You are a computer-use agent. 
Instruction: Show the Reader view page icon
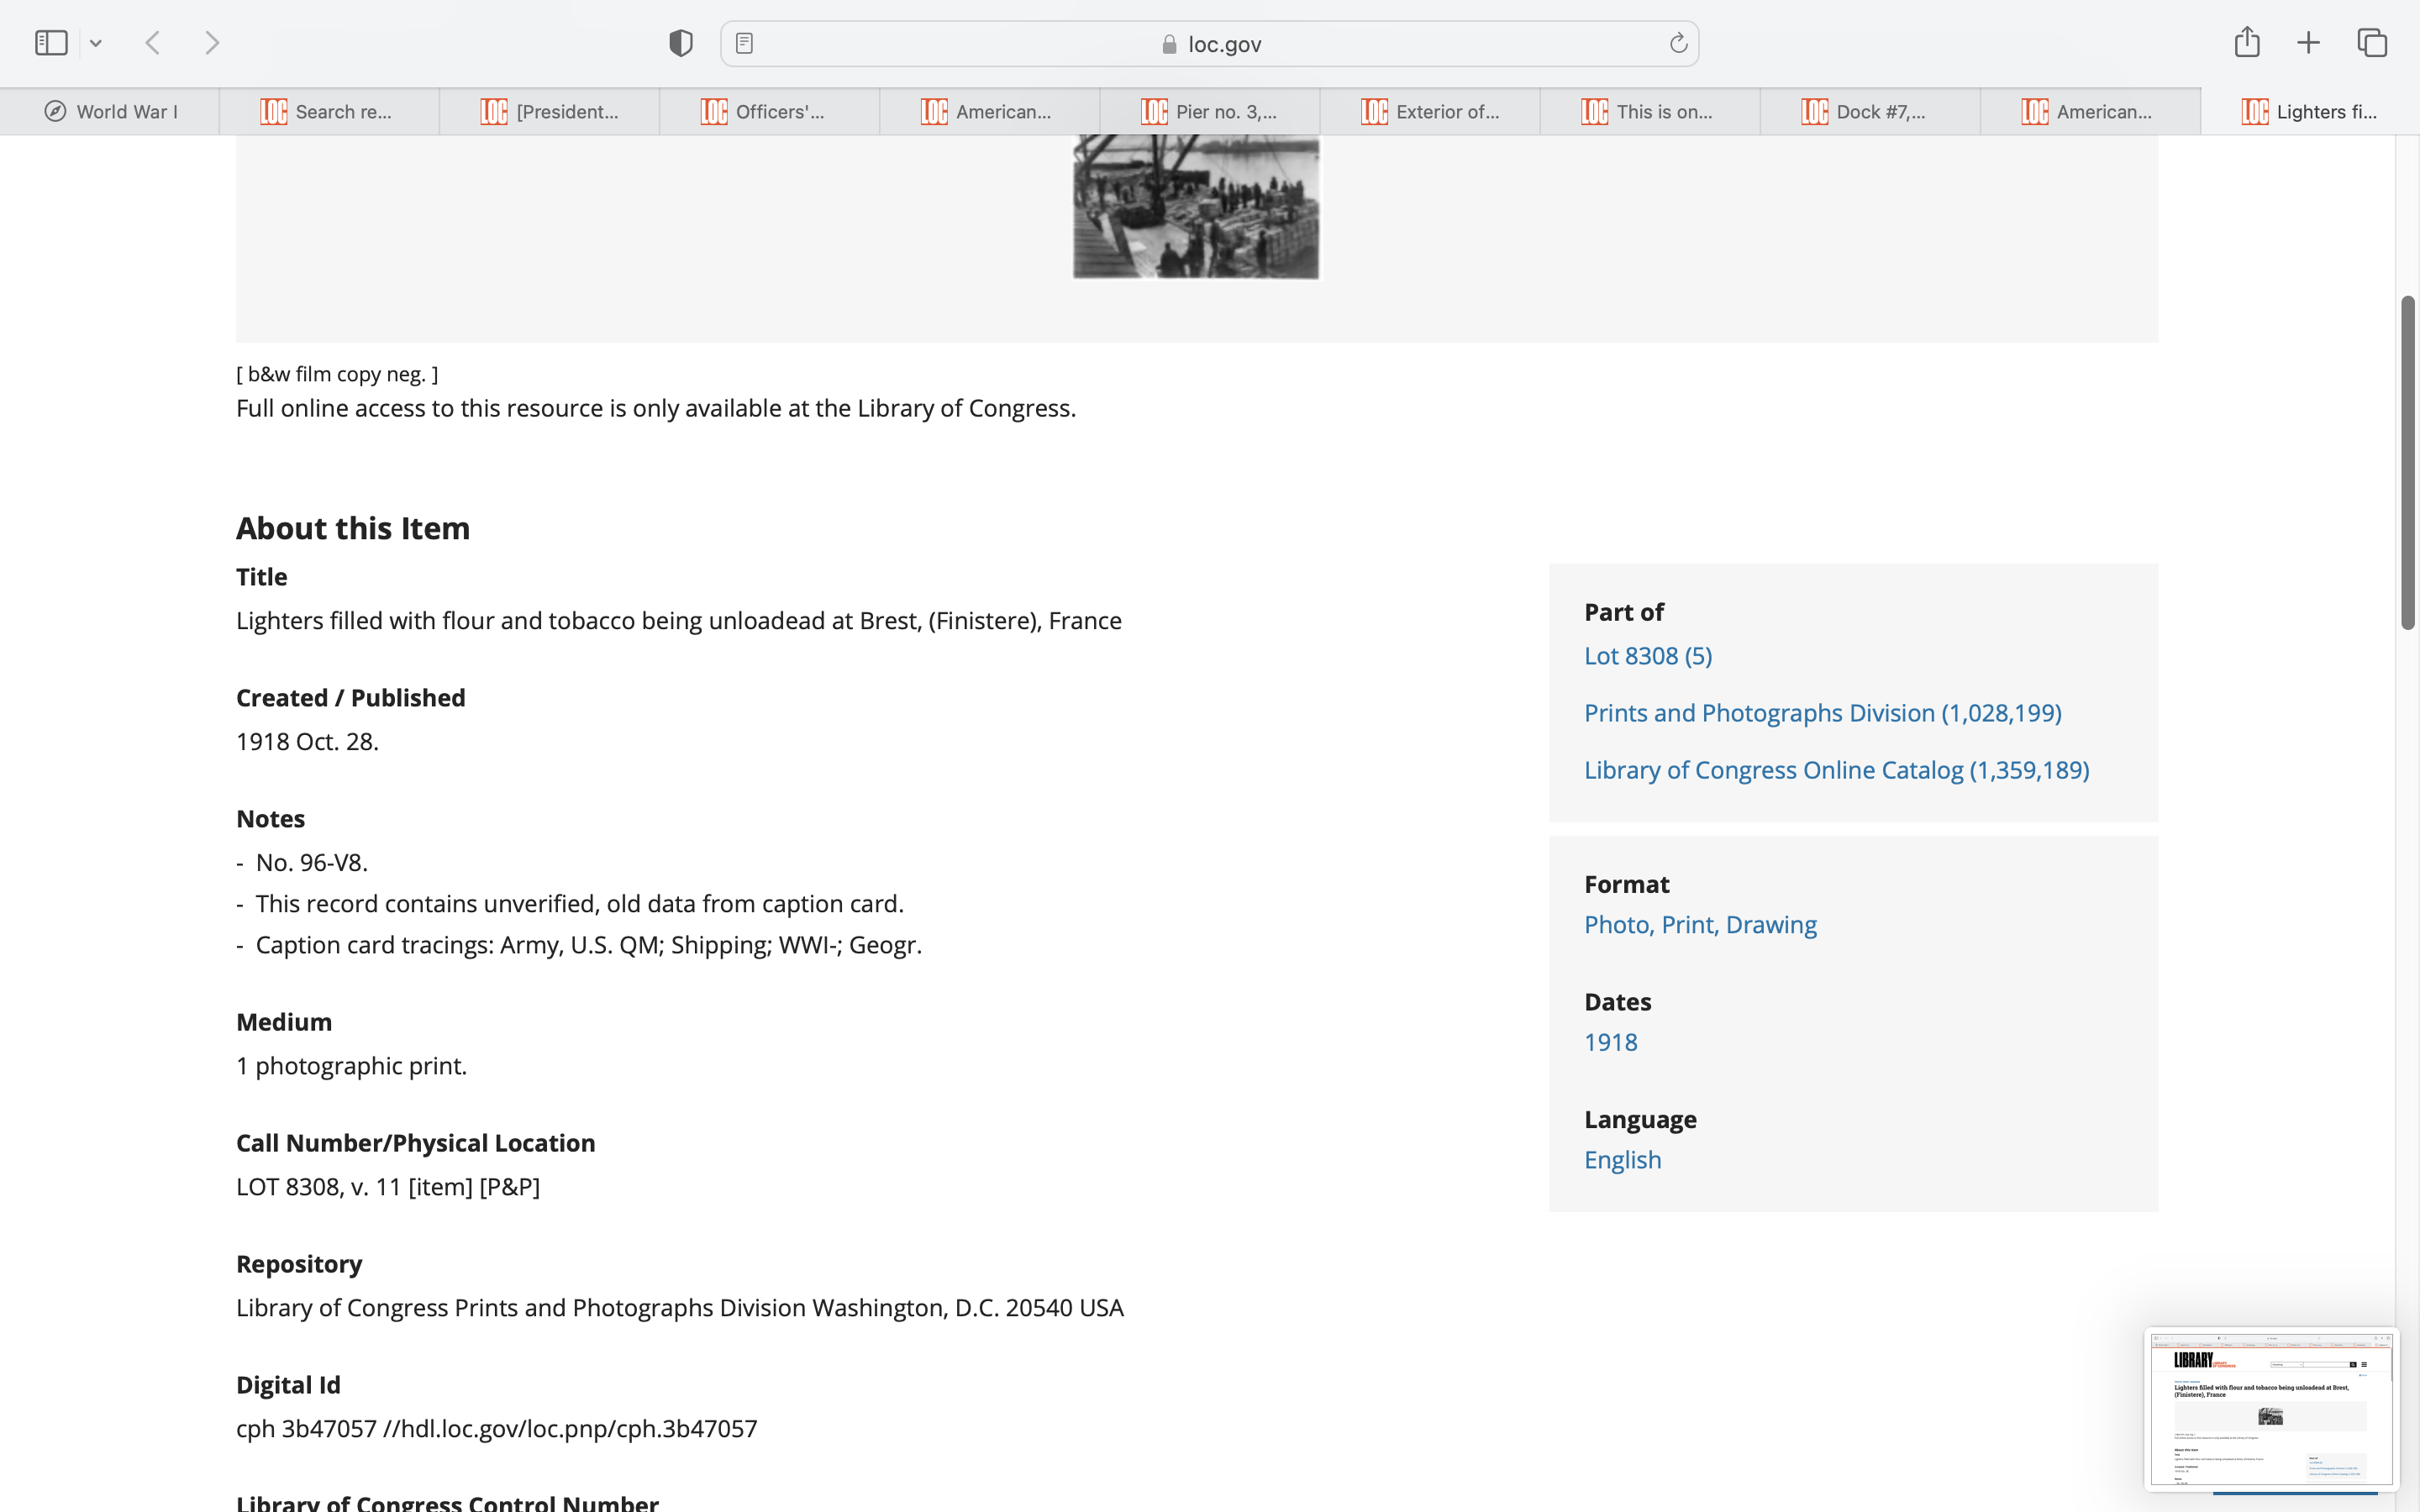tap(744, 43)
